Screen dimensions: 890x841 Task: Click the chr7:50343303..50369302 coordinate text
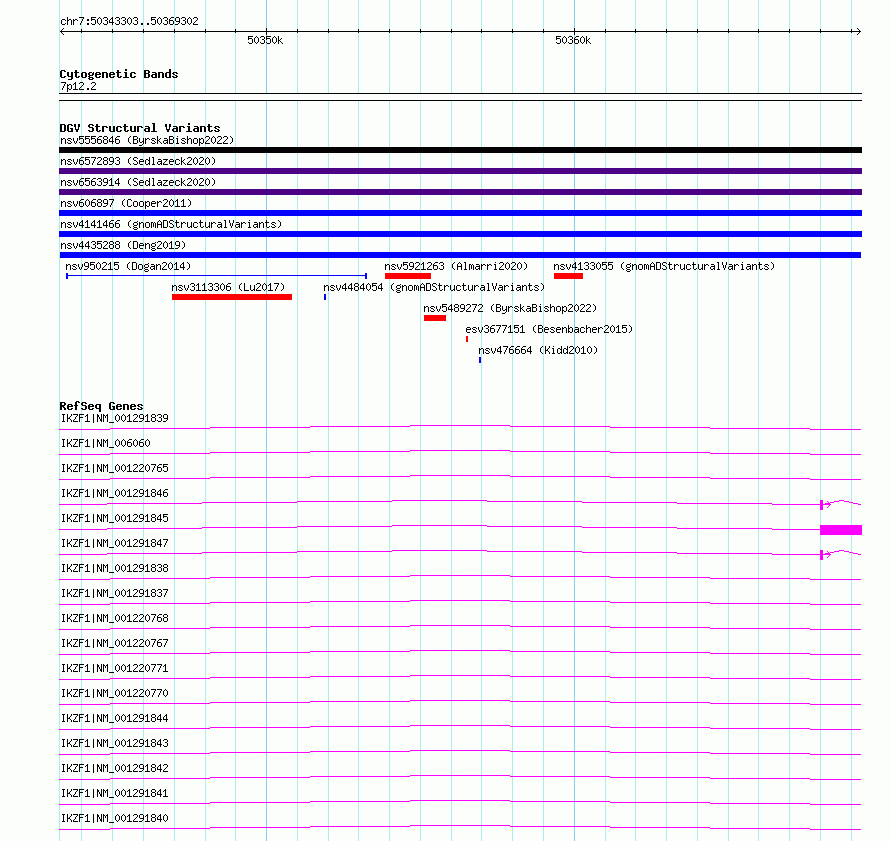click(129, 21)
